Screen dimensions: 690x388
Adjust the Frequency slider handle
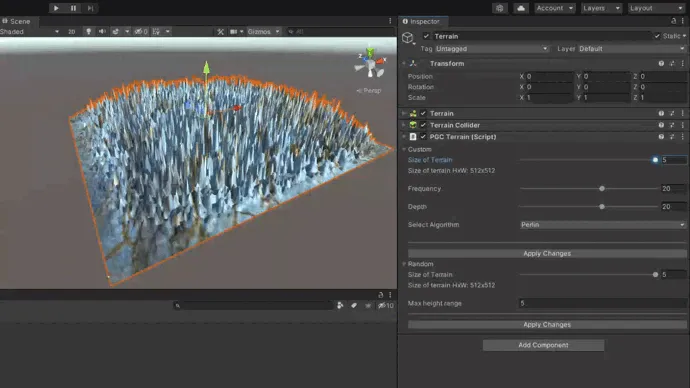pos(602,188)
